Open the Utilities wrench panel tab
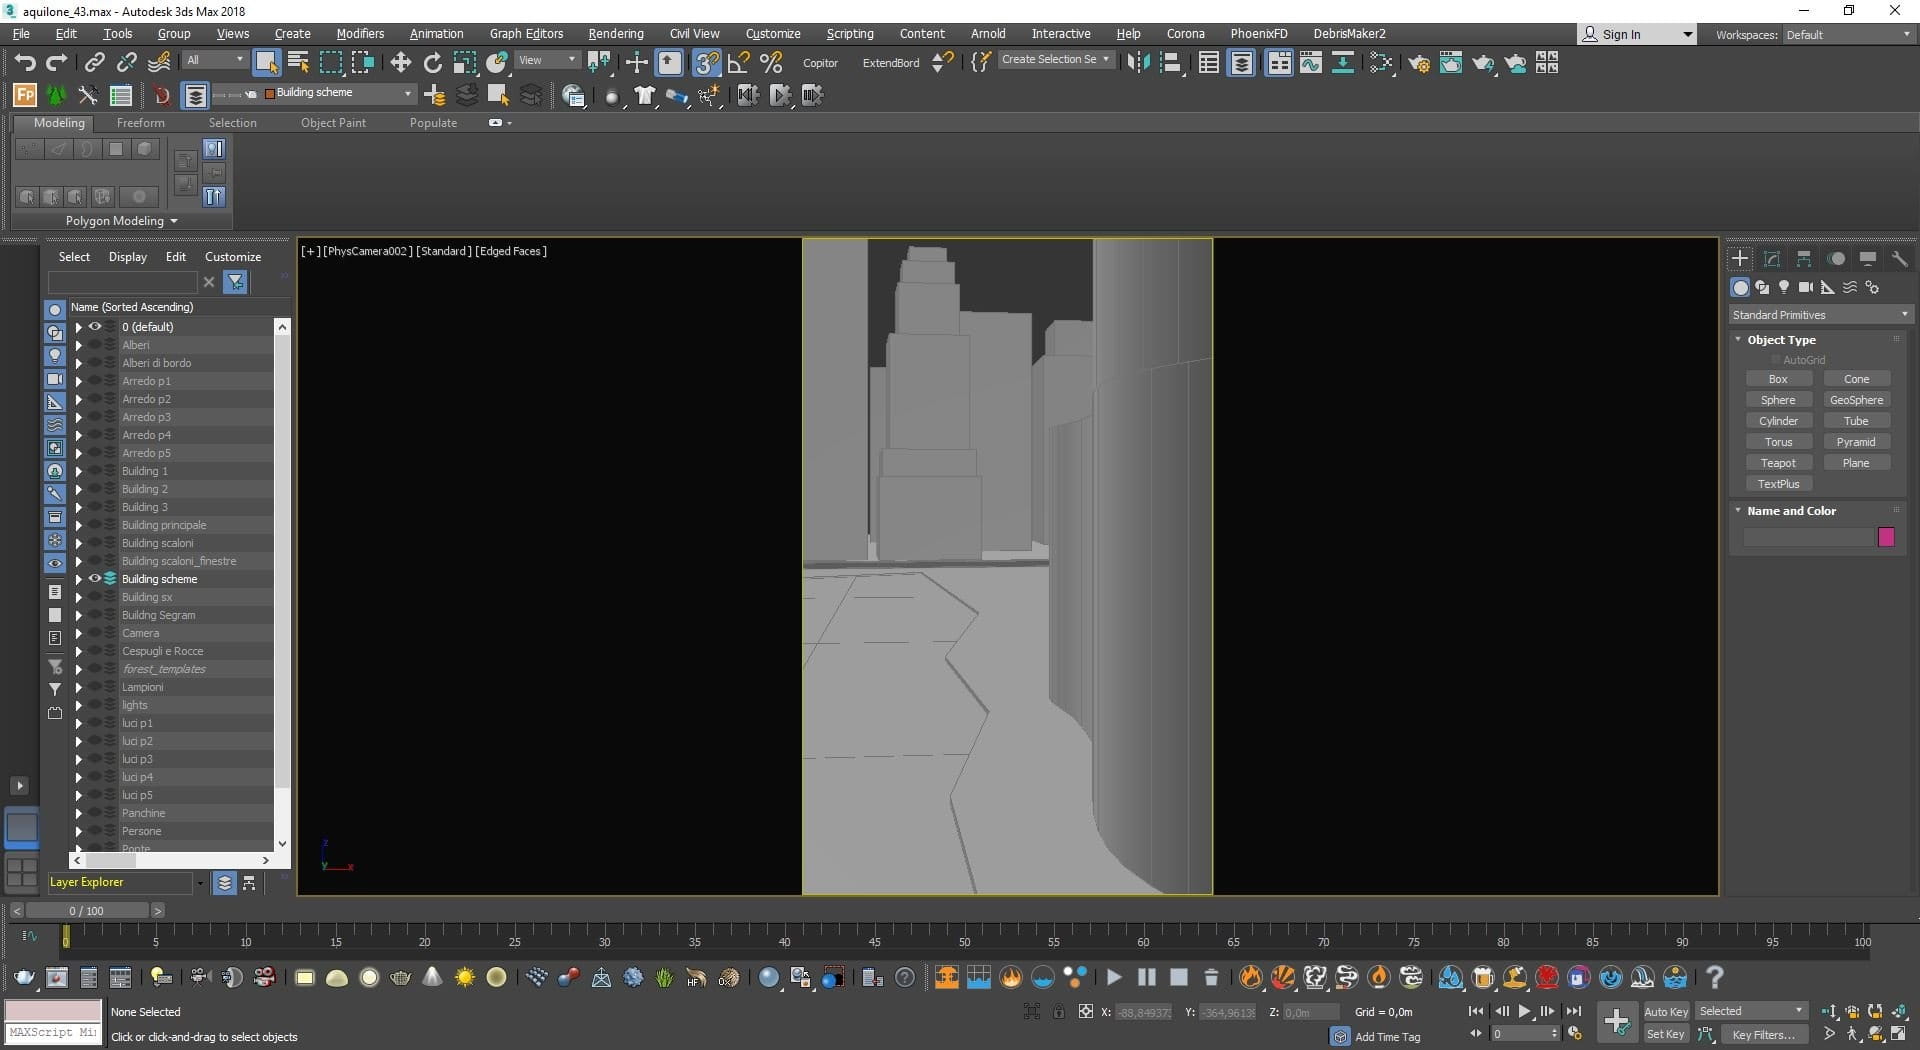The width and height of the screenshot is (1920, 1050). [1900, 258]
